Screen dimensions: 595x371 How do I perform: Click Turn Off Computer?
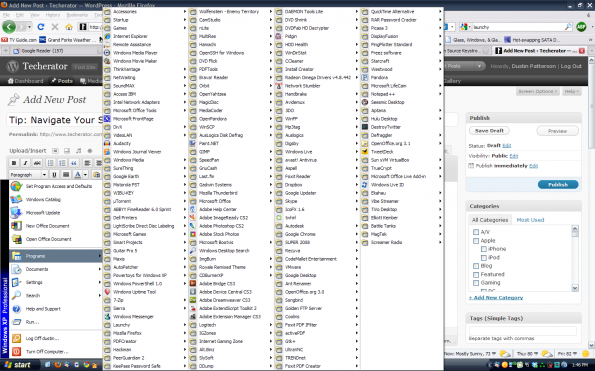pyautogui.click(x=47, y=352)
